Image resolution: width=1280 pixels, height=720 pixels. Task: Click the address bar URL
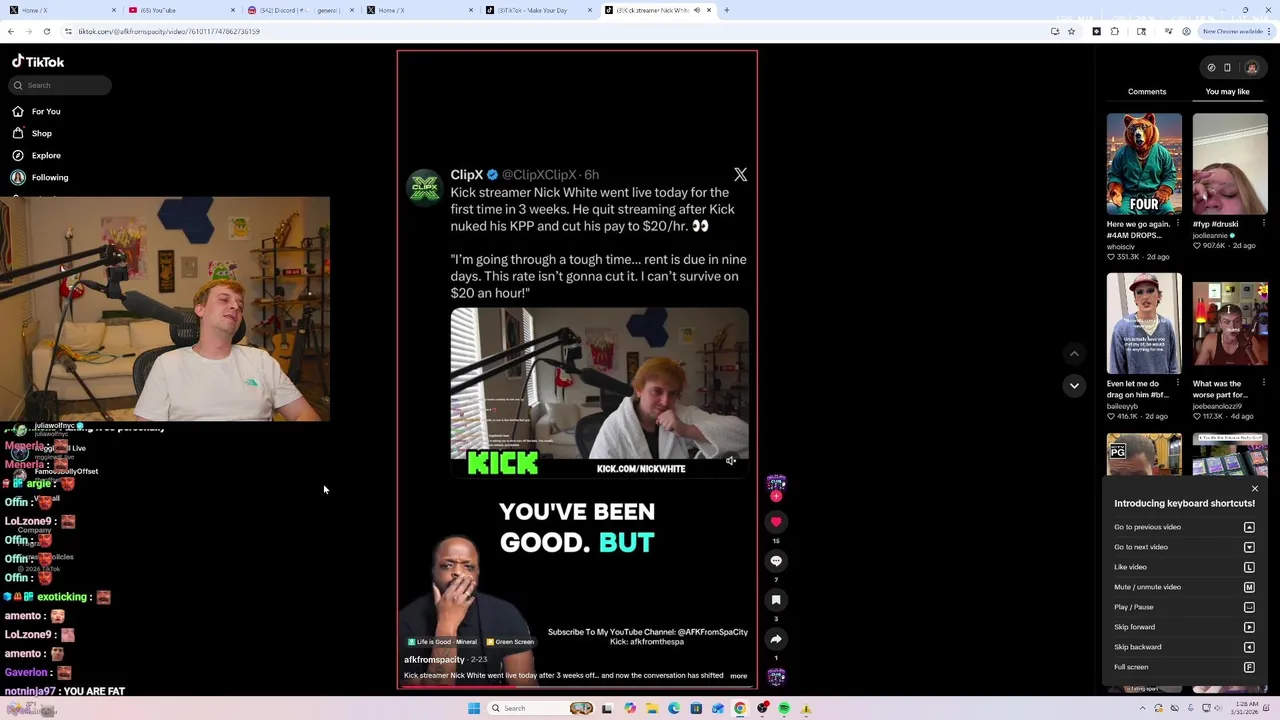[x=169, y=31]
